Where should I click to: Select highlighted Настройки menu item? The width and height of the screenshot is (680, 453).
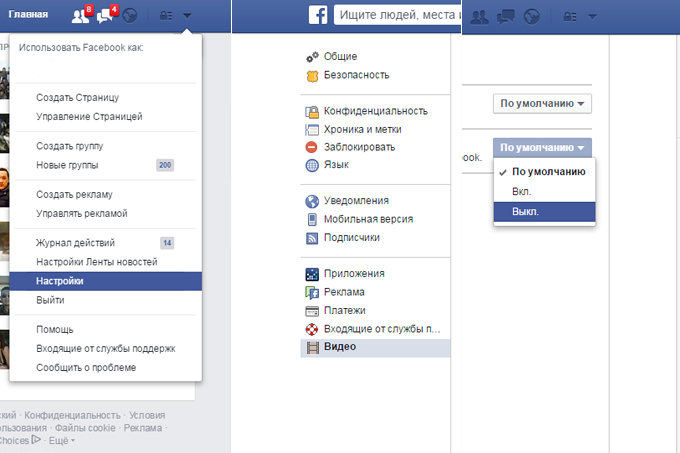[105, 281]
